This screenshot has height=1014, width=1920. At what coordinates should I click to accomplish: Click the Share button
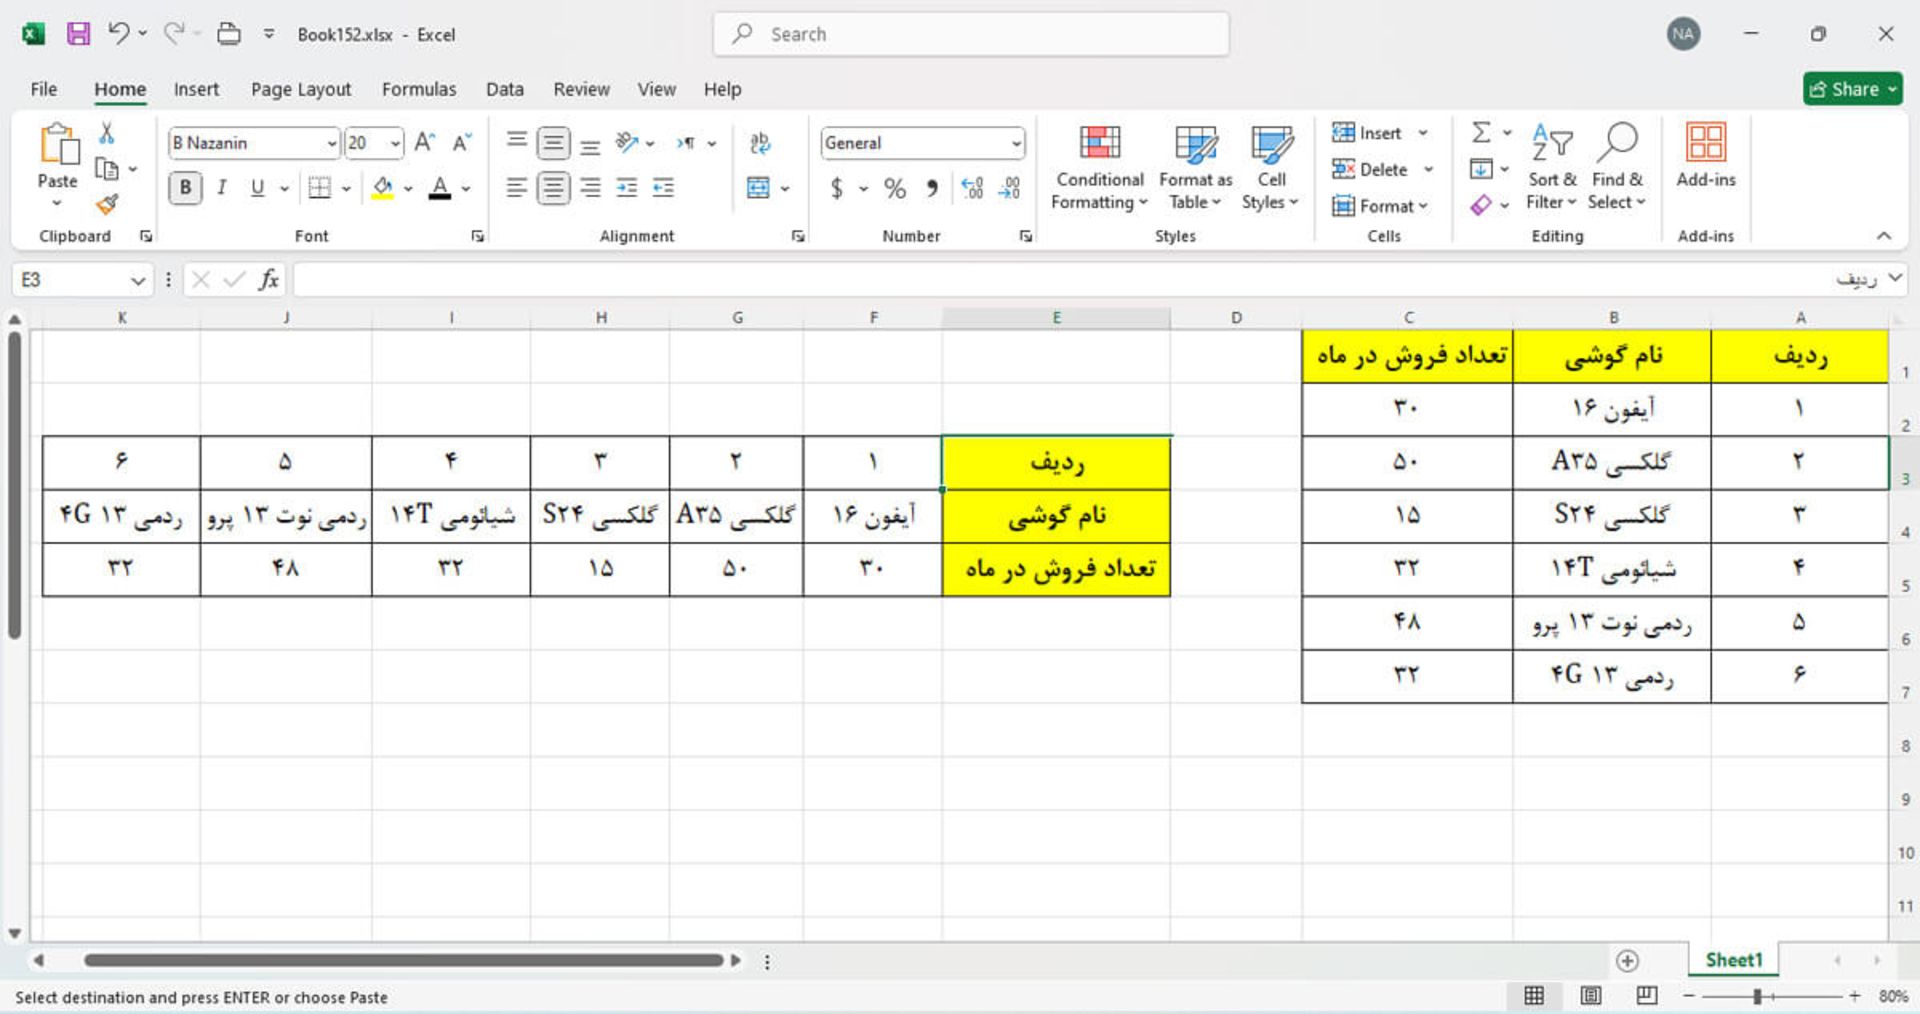tap(1852, 89)
